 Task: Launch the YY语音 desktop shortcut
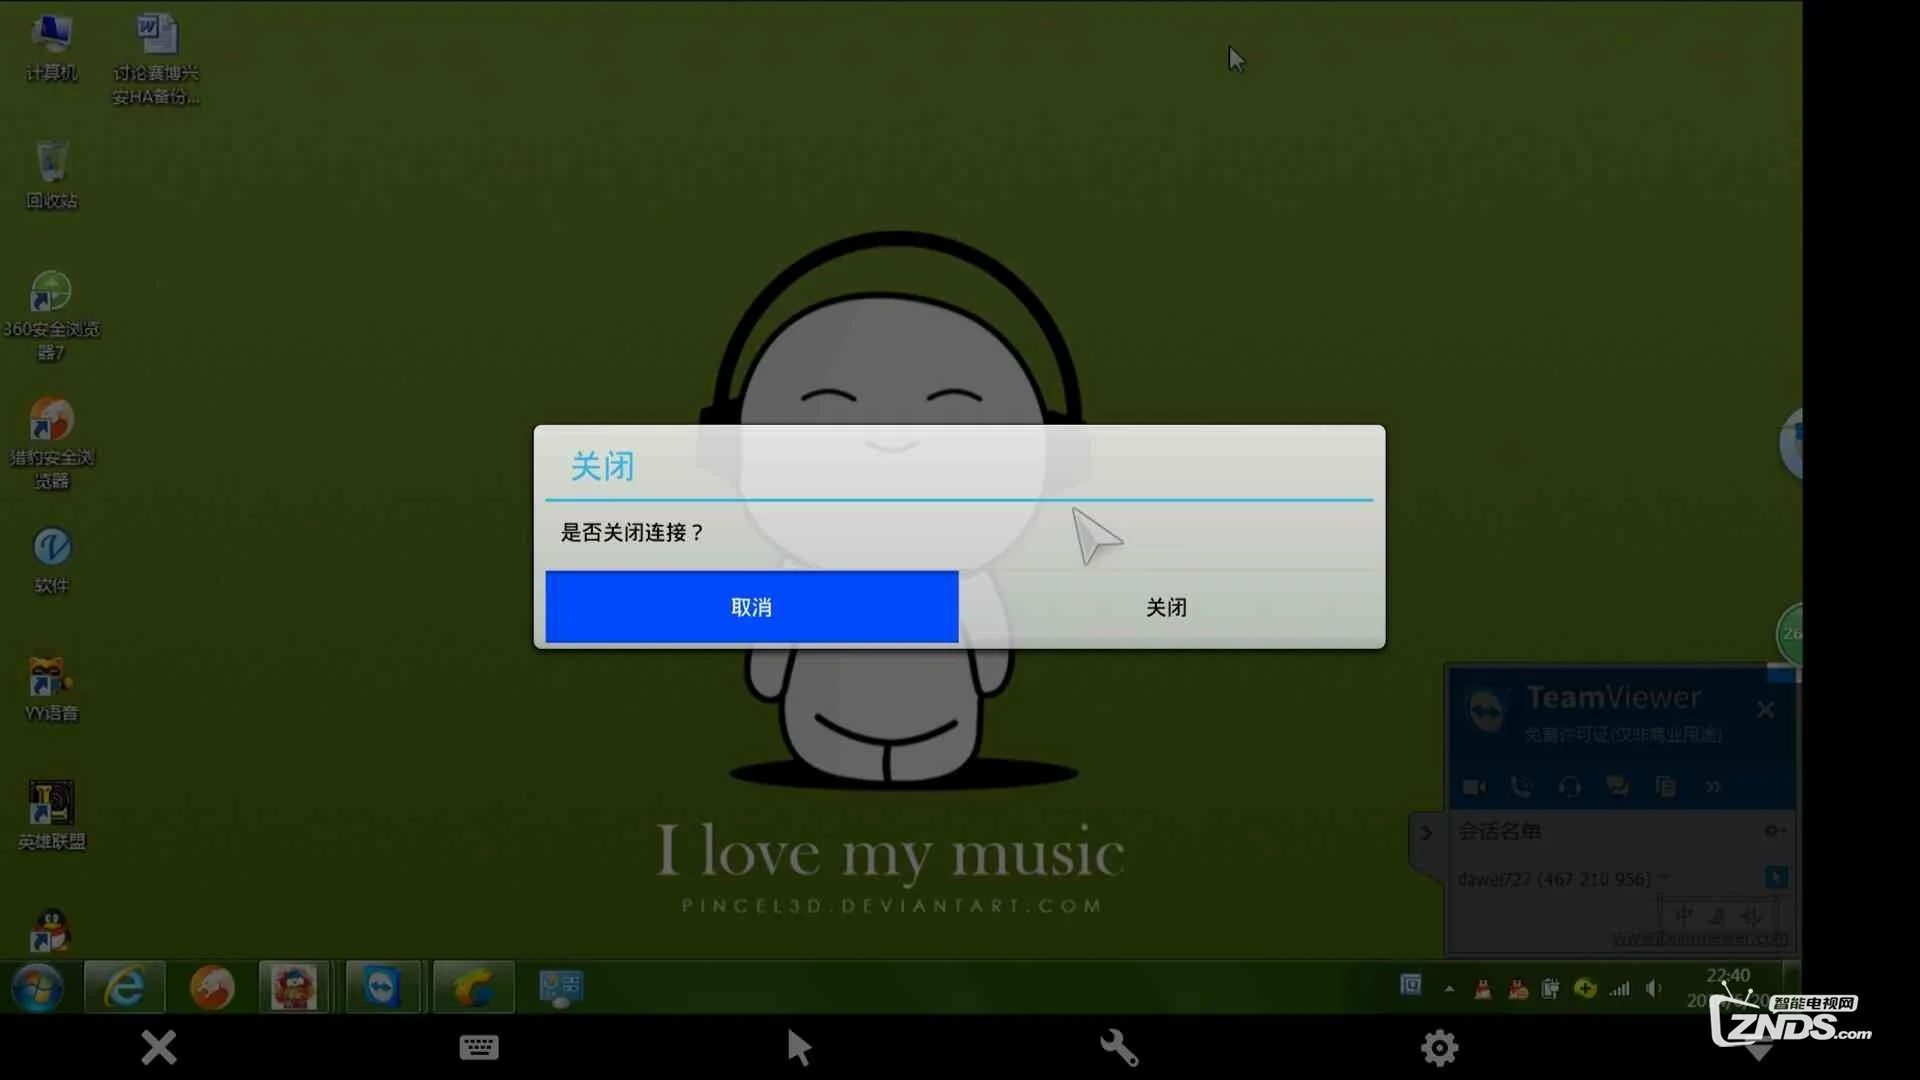(51, 688)
